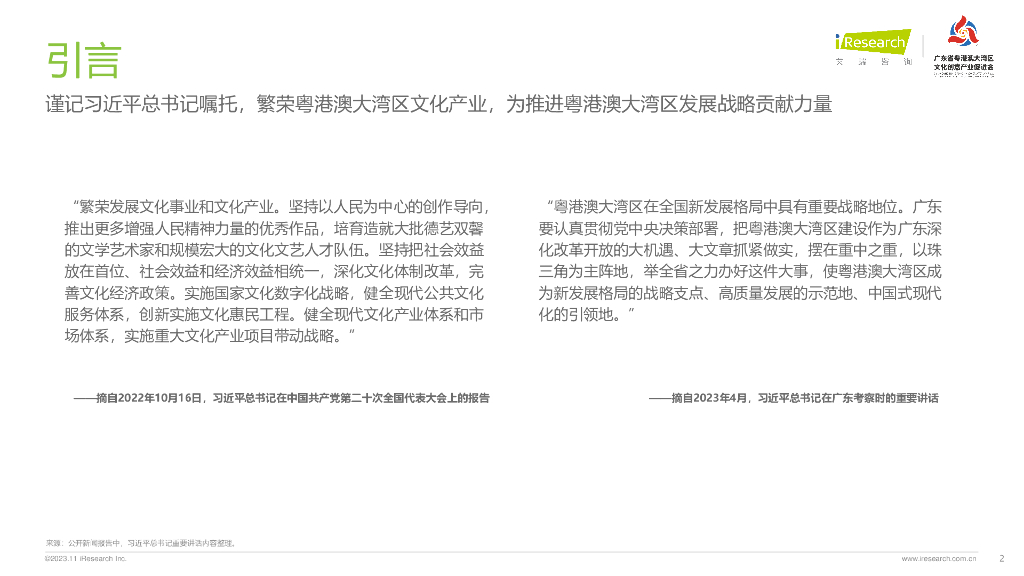The height and width of the screenshot is (576, 1024).
Task: Select the subtitle beginning 谨记习近平总书记嘱托
Action: [439, 104]
